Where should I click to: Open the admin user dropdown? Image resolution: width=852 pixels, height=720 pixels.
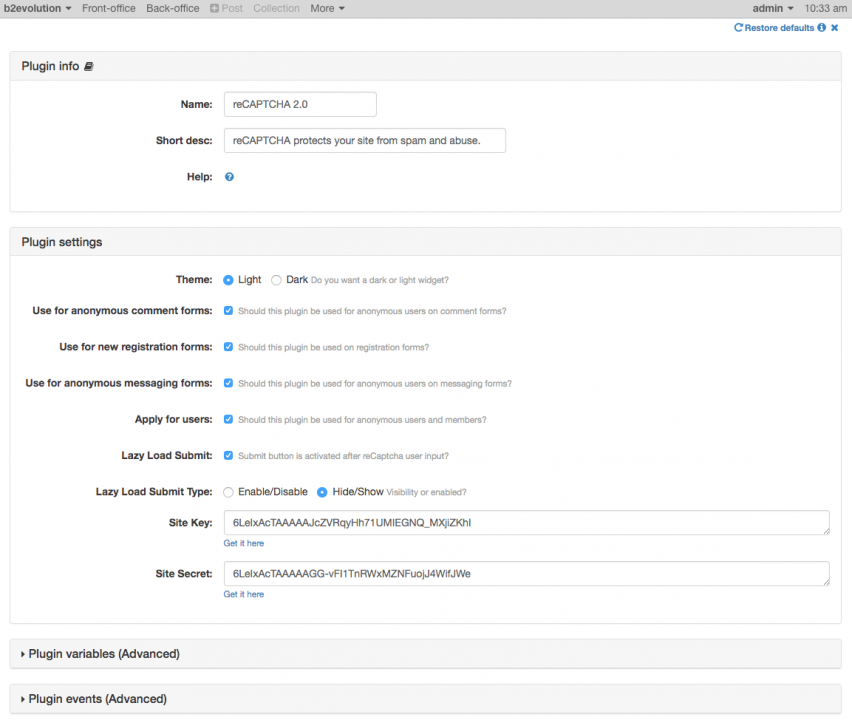(773, 8)
